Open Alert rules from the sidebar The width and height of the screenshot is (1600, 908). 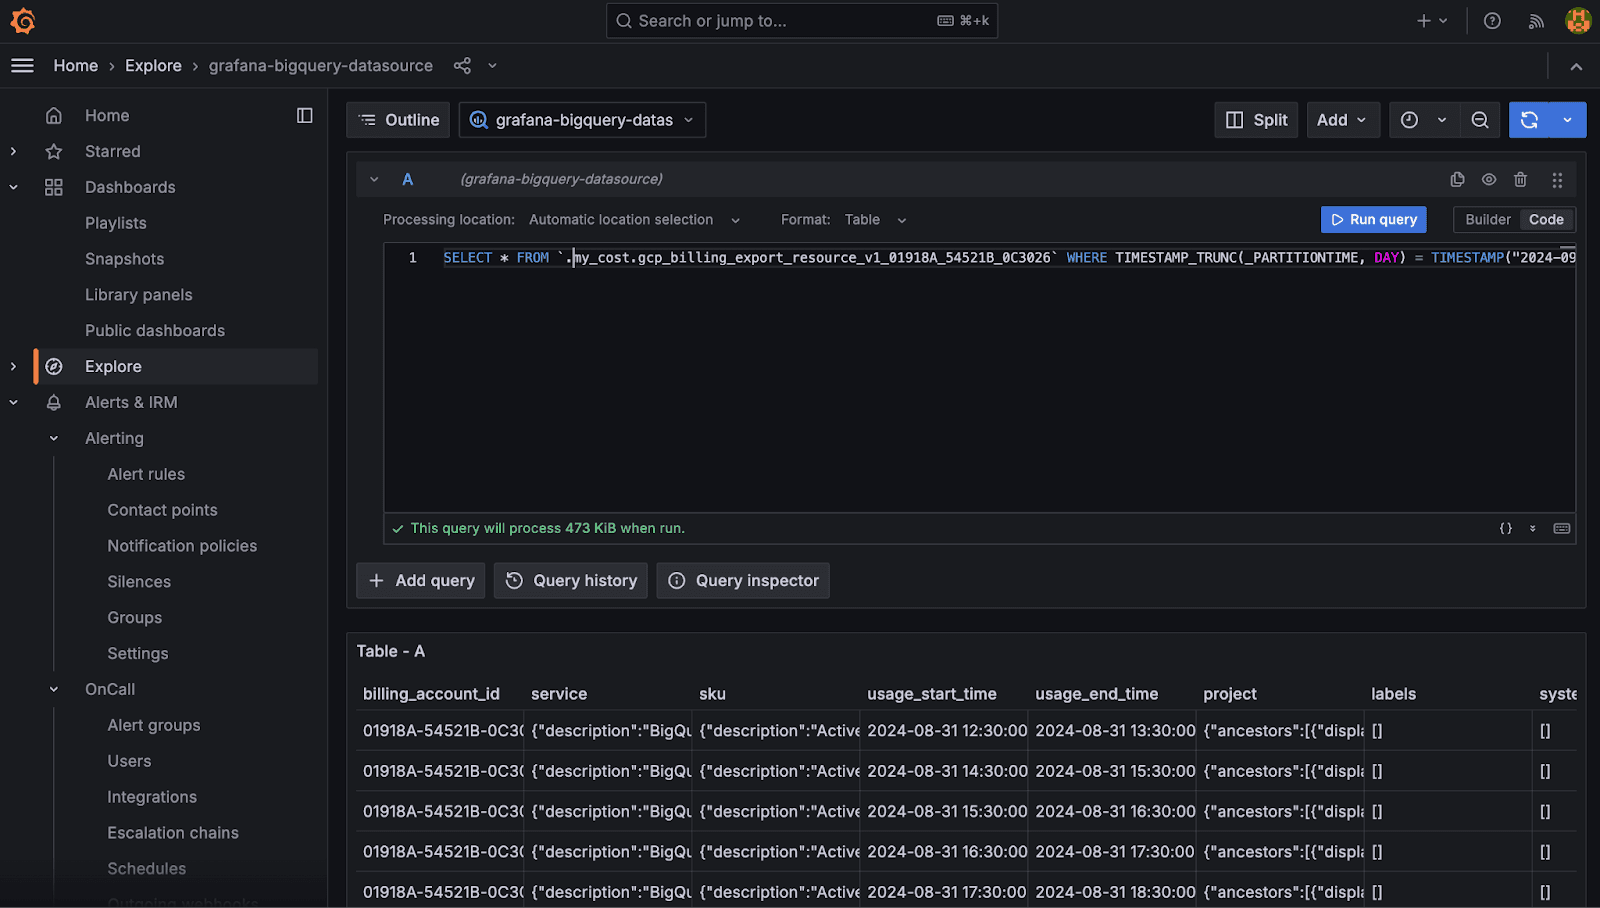(x=145, y=473)
